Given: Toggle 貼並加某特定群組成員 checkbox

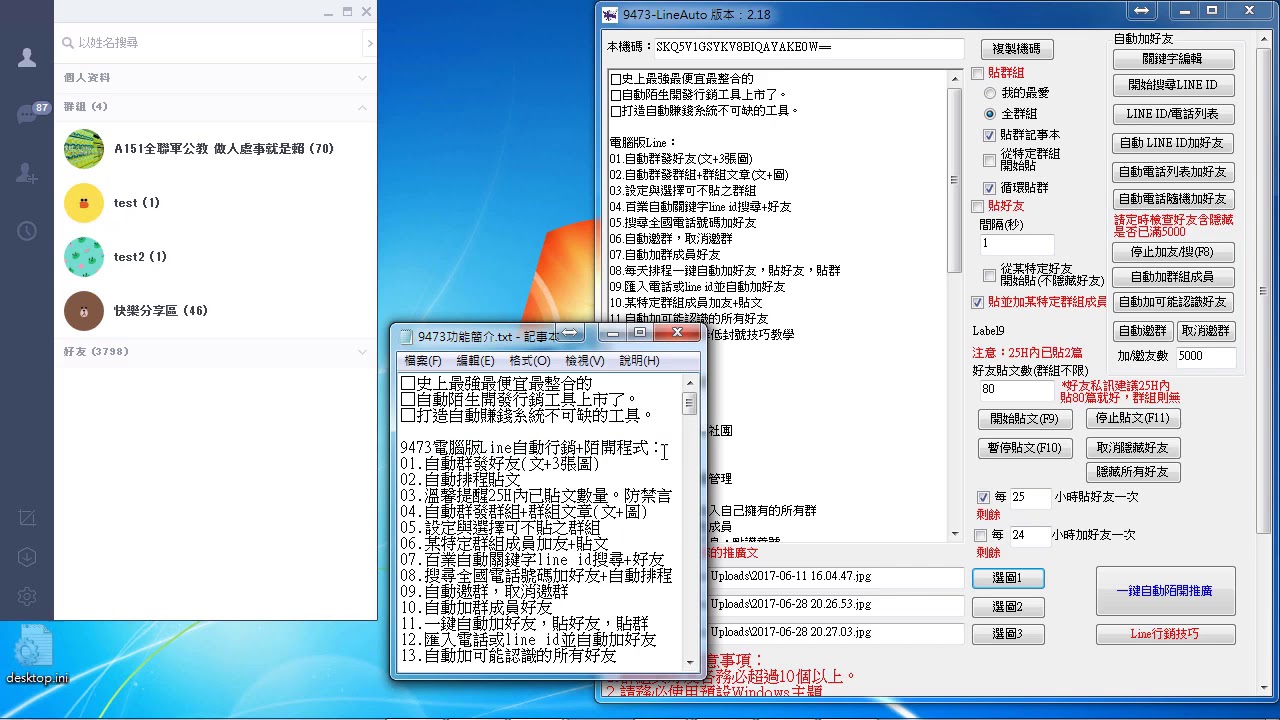Looking at the screenshot, I should 978,302.
